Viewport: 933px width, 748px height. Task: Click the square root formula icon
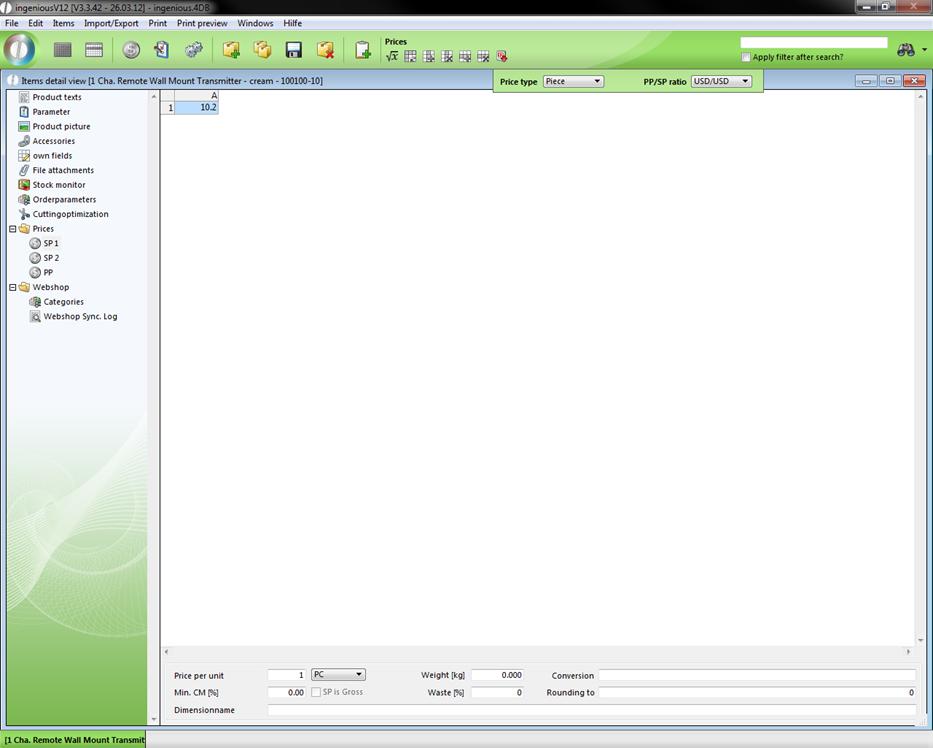tap(392, 57)
